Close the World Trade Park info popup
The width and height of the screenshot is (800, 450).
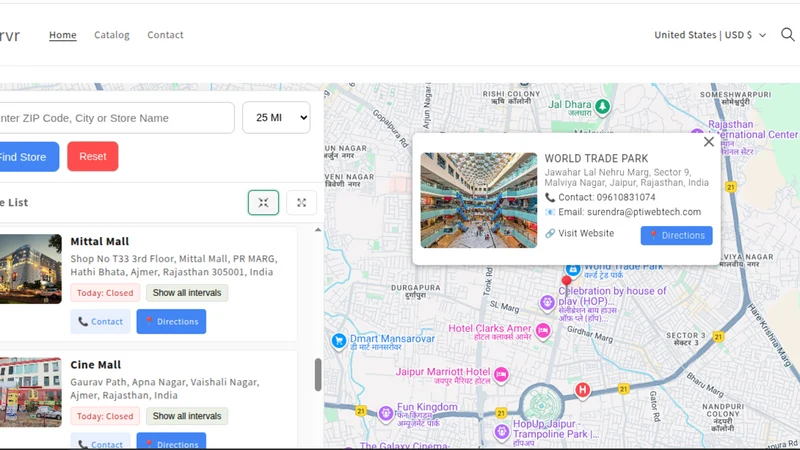pyautogui.click(x=709, y=142)
